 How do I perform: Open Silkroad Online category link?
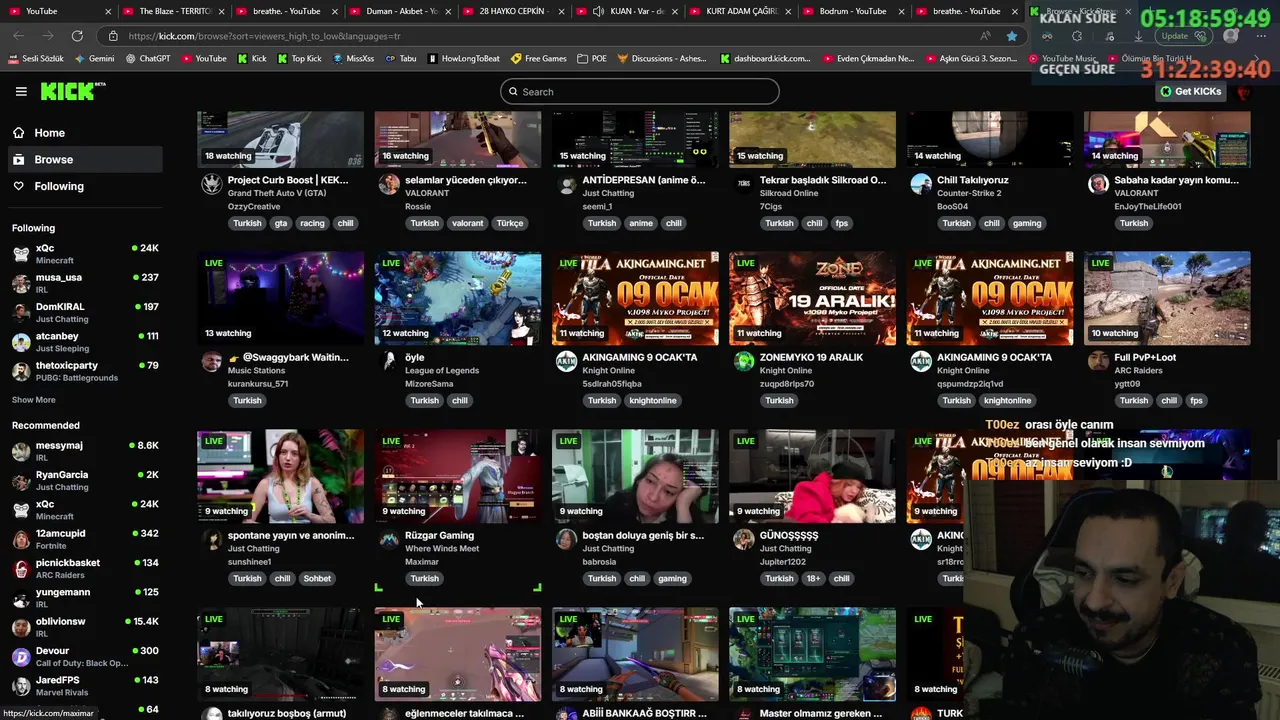coord(789,193)
